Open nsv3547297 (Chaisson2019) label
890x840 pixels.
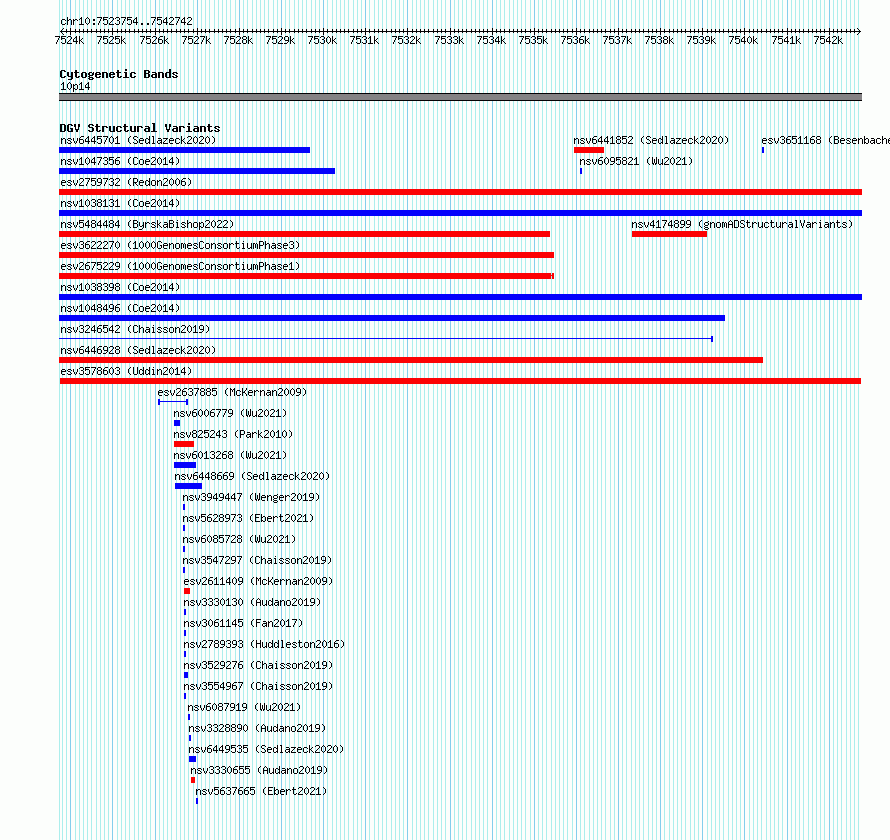click(x=257, y=560)
